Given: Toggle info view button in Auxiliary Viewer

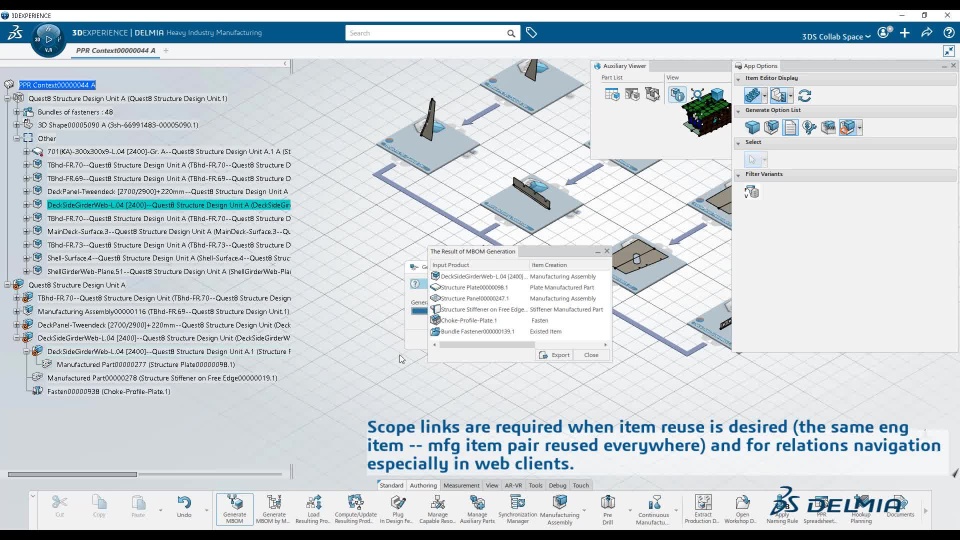Looking at the screenshot, I should click(677, 94).
